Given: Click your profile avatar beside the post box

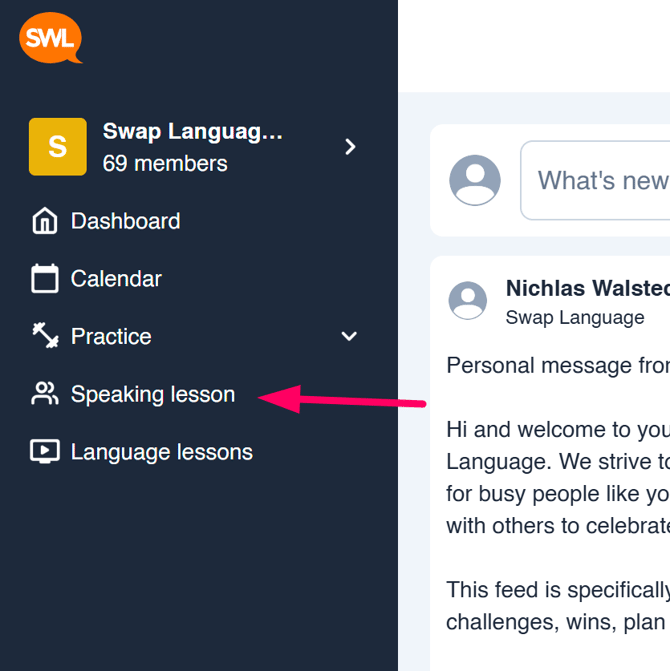Looking at the screenshot, I should [474, 180].
